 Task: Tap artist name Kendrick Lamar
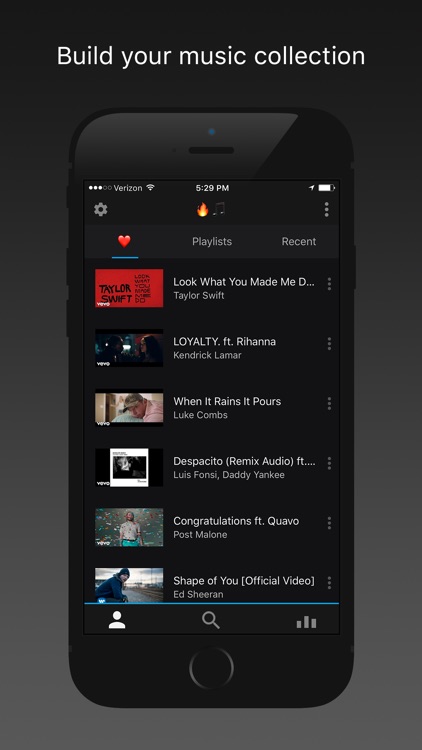(x=207, y=355)
